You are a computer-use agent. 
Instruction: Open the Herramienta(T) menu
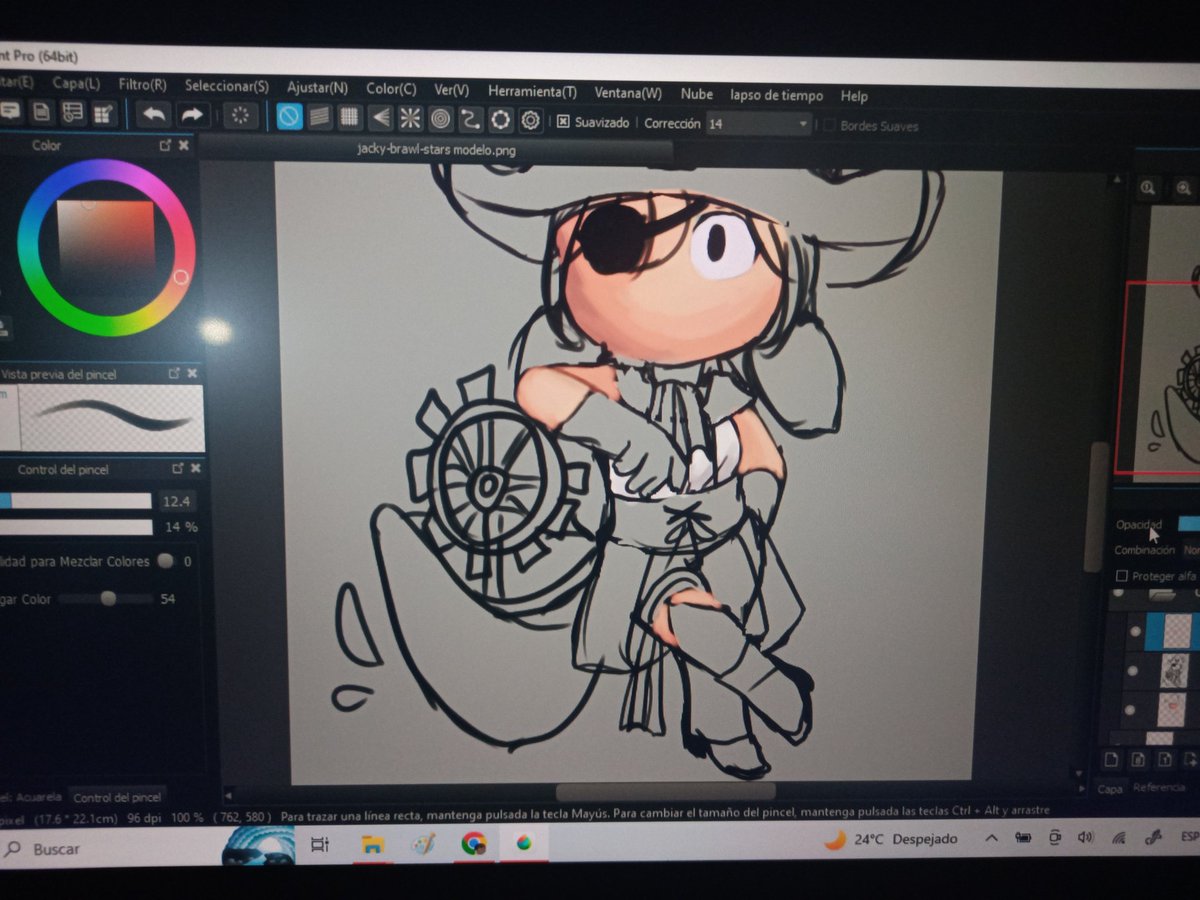point(532,91)
